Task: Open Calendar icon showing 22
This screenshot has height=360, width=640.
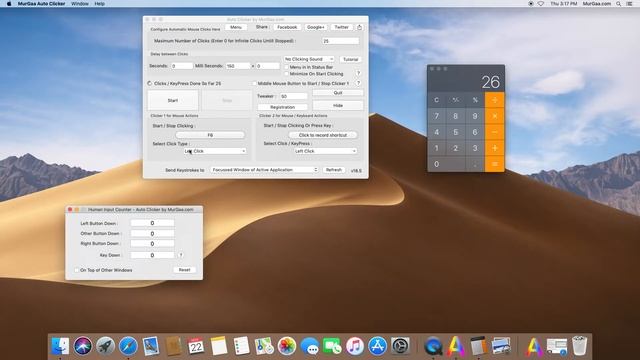Action: [196, 346]
